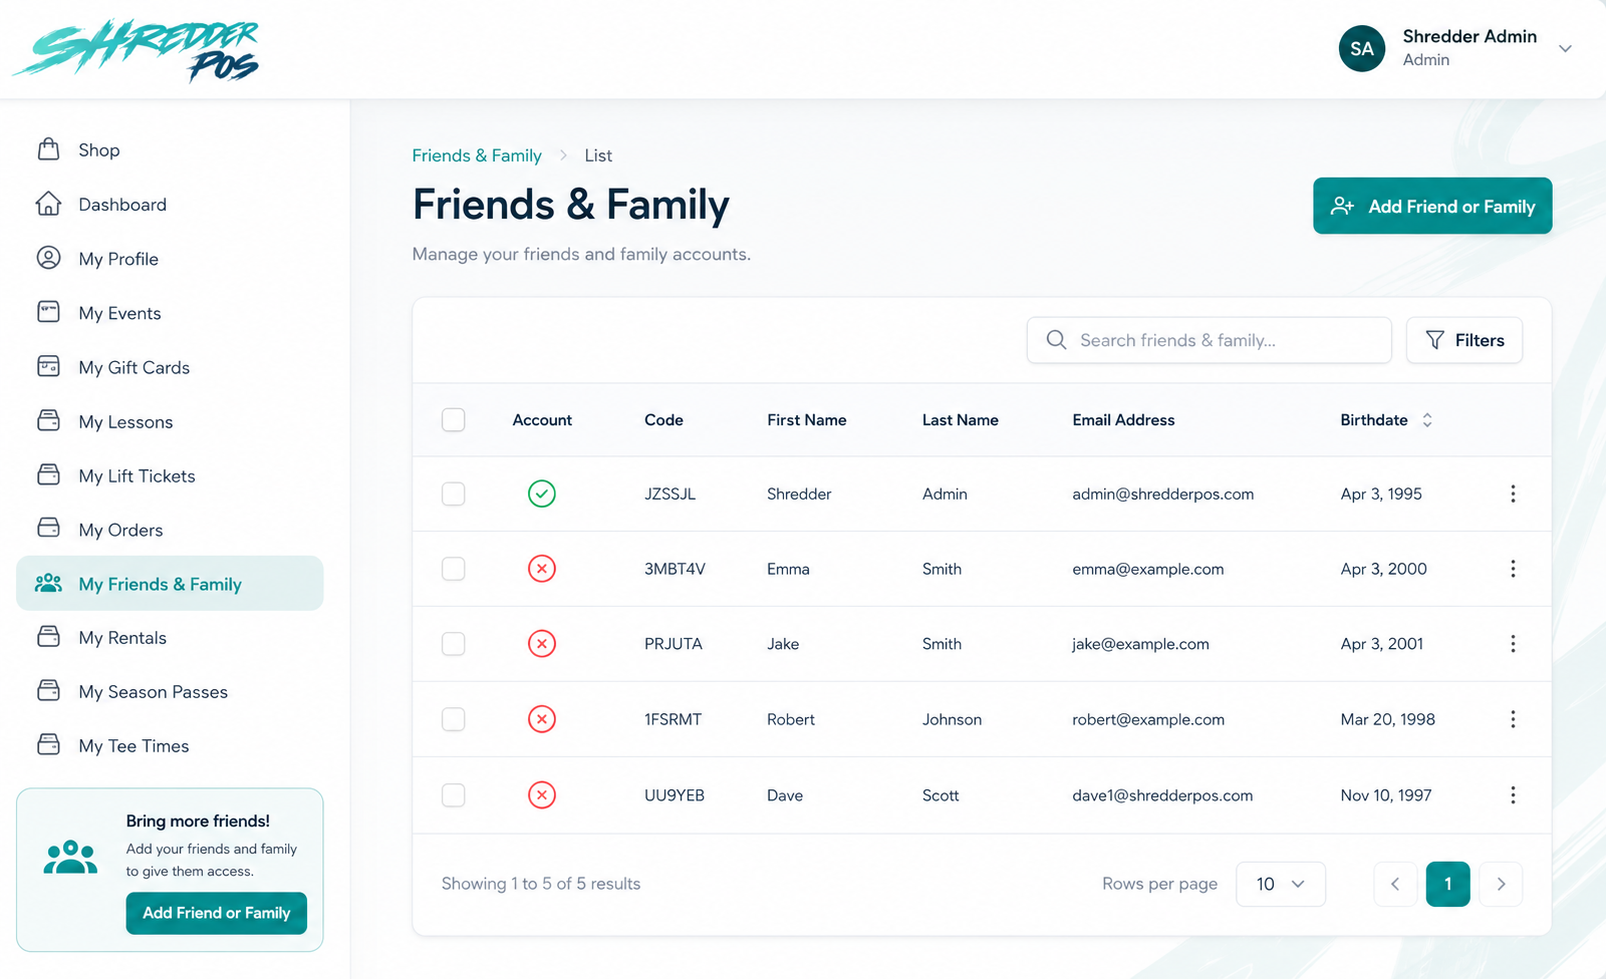Click the top Add Friend or Family button
1606x979 pixels.
[x=1432, y=206]
